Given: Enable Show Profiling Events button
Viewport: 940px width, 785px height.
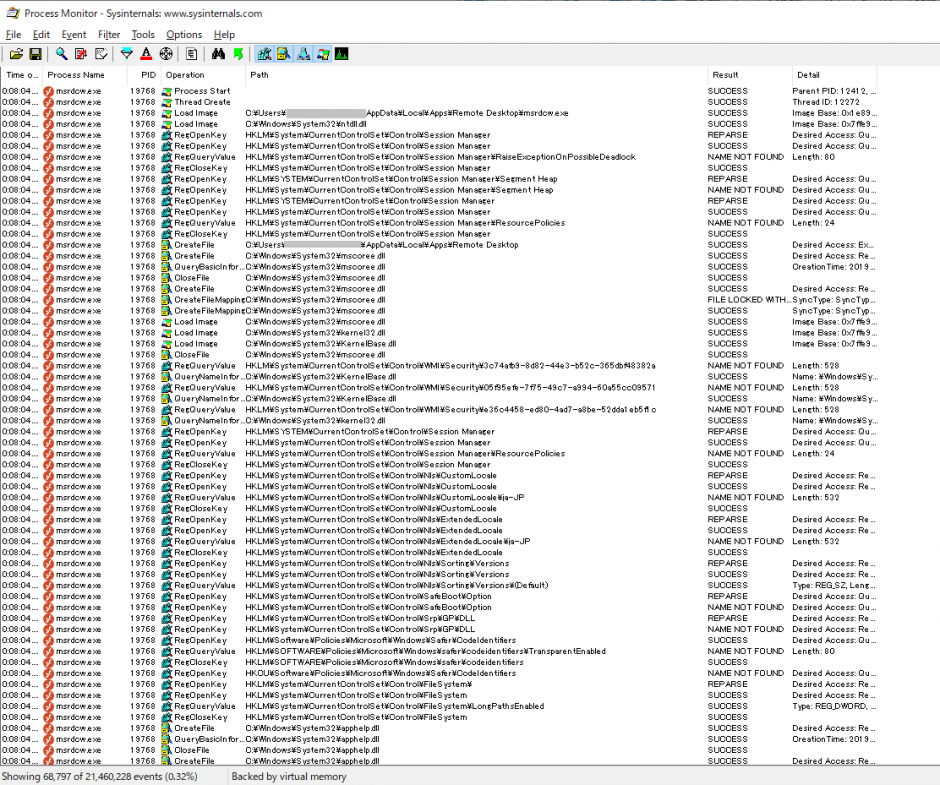Looking at the screenshot, I should [341, 54].
